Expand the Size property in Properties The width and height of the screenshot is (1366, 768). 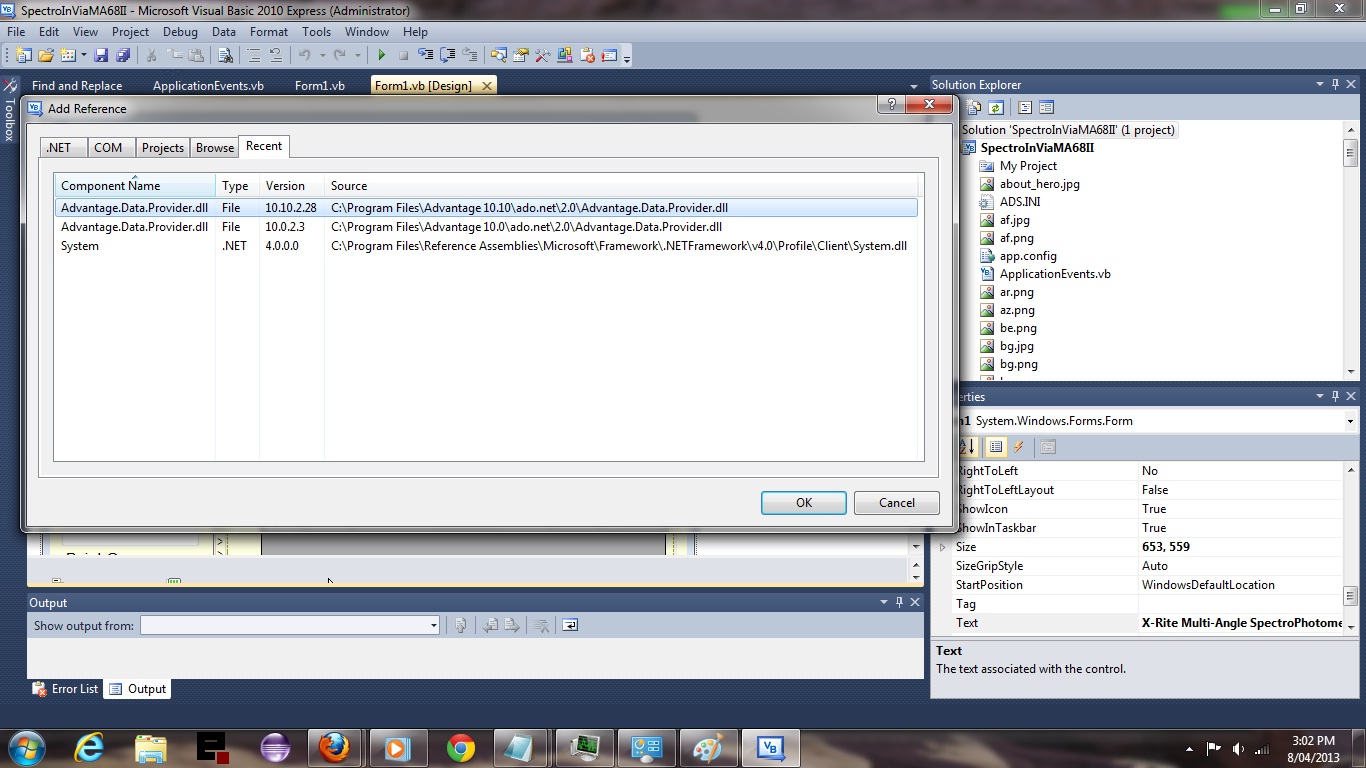tap(942, 547)
